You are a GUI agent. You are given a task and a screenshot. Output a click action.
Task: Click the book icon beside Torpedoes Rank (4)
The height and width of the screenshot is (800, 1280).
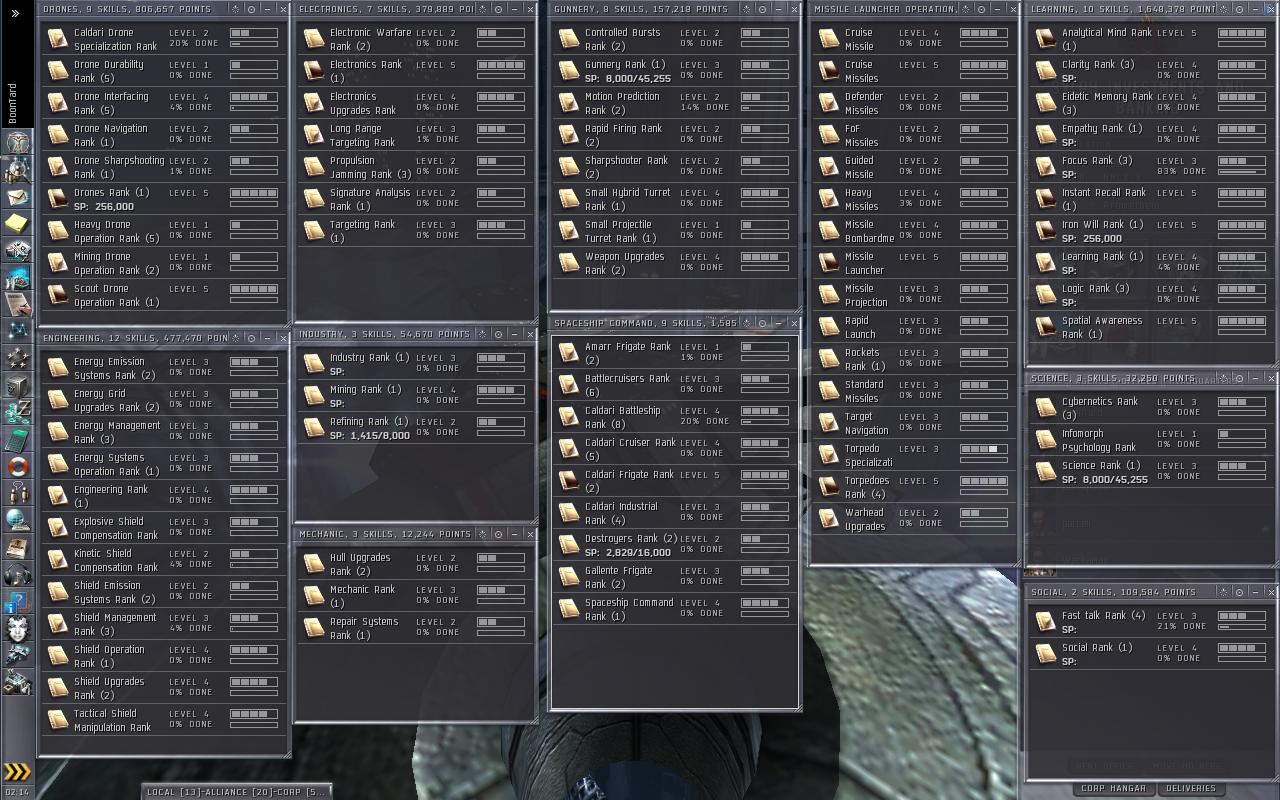pyautogui.click(x=828, y=488)
